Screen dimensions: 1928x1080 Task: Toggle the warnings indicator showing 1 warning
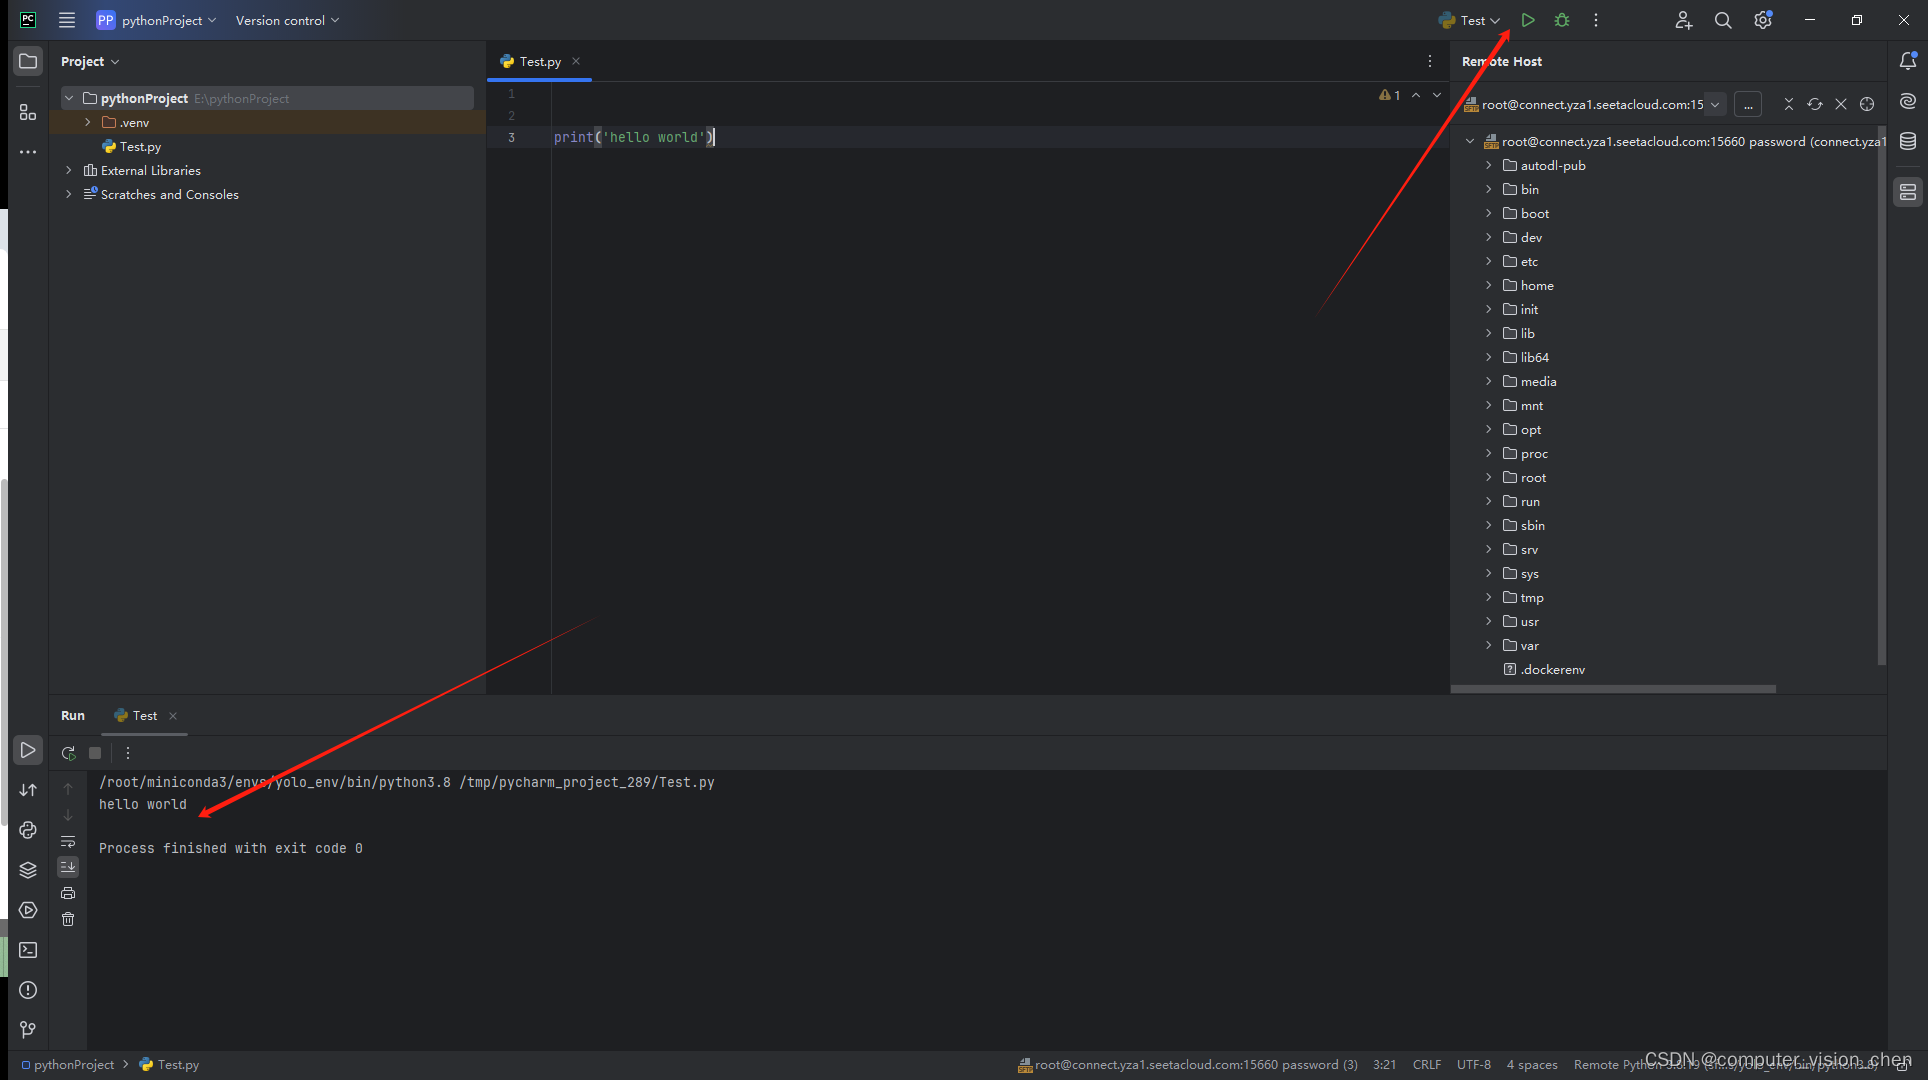[x=1388, y=94]
